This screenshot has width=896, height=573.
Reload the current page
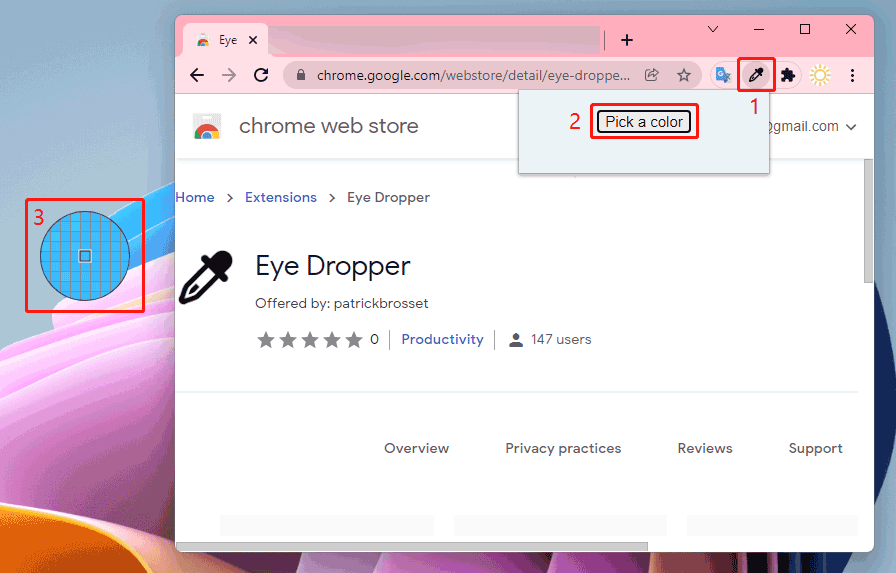tap(261, 75)
